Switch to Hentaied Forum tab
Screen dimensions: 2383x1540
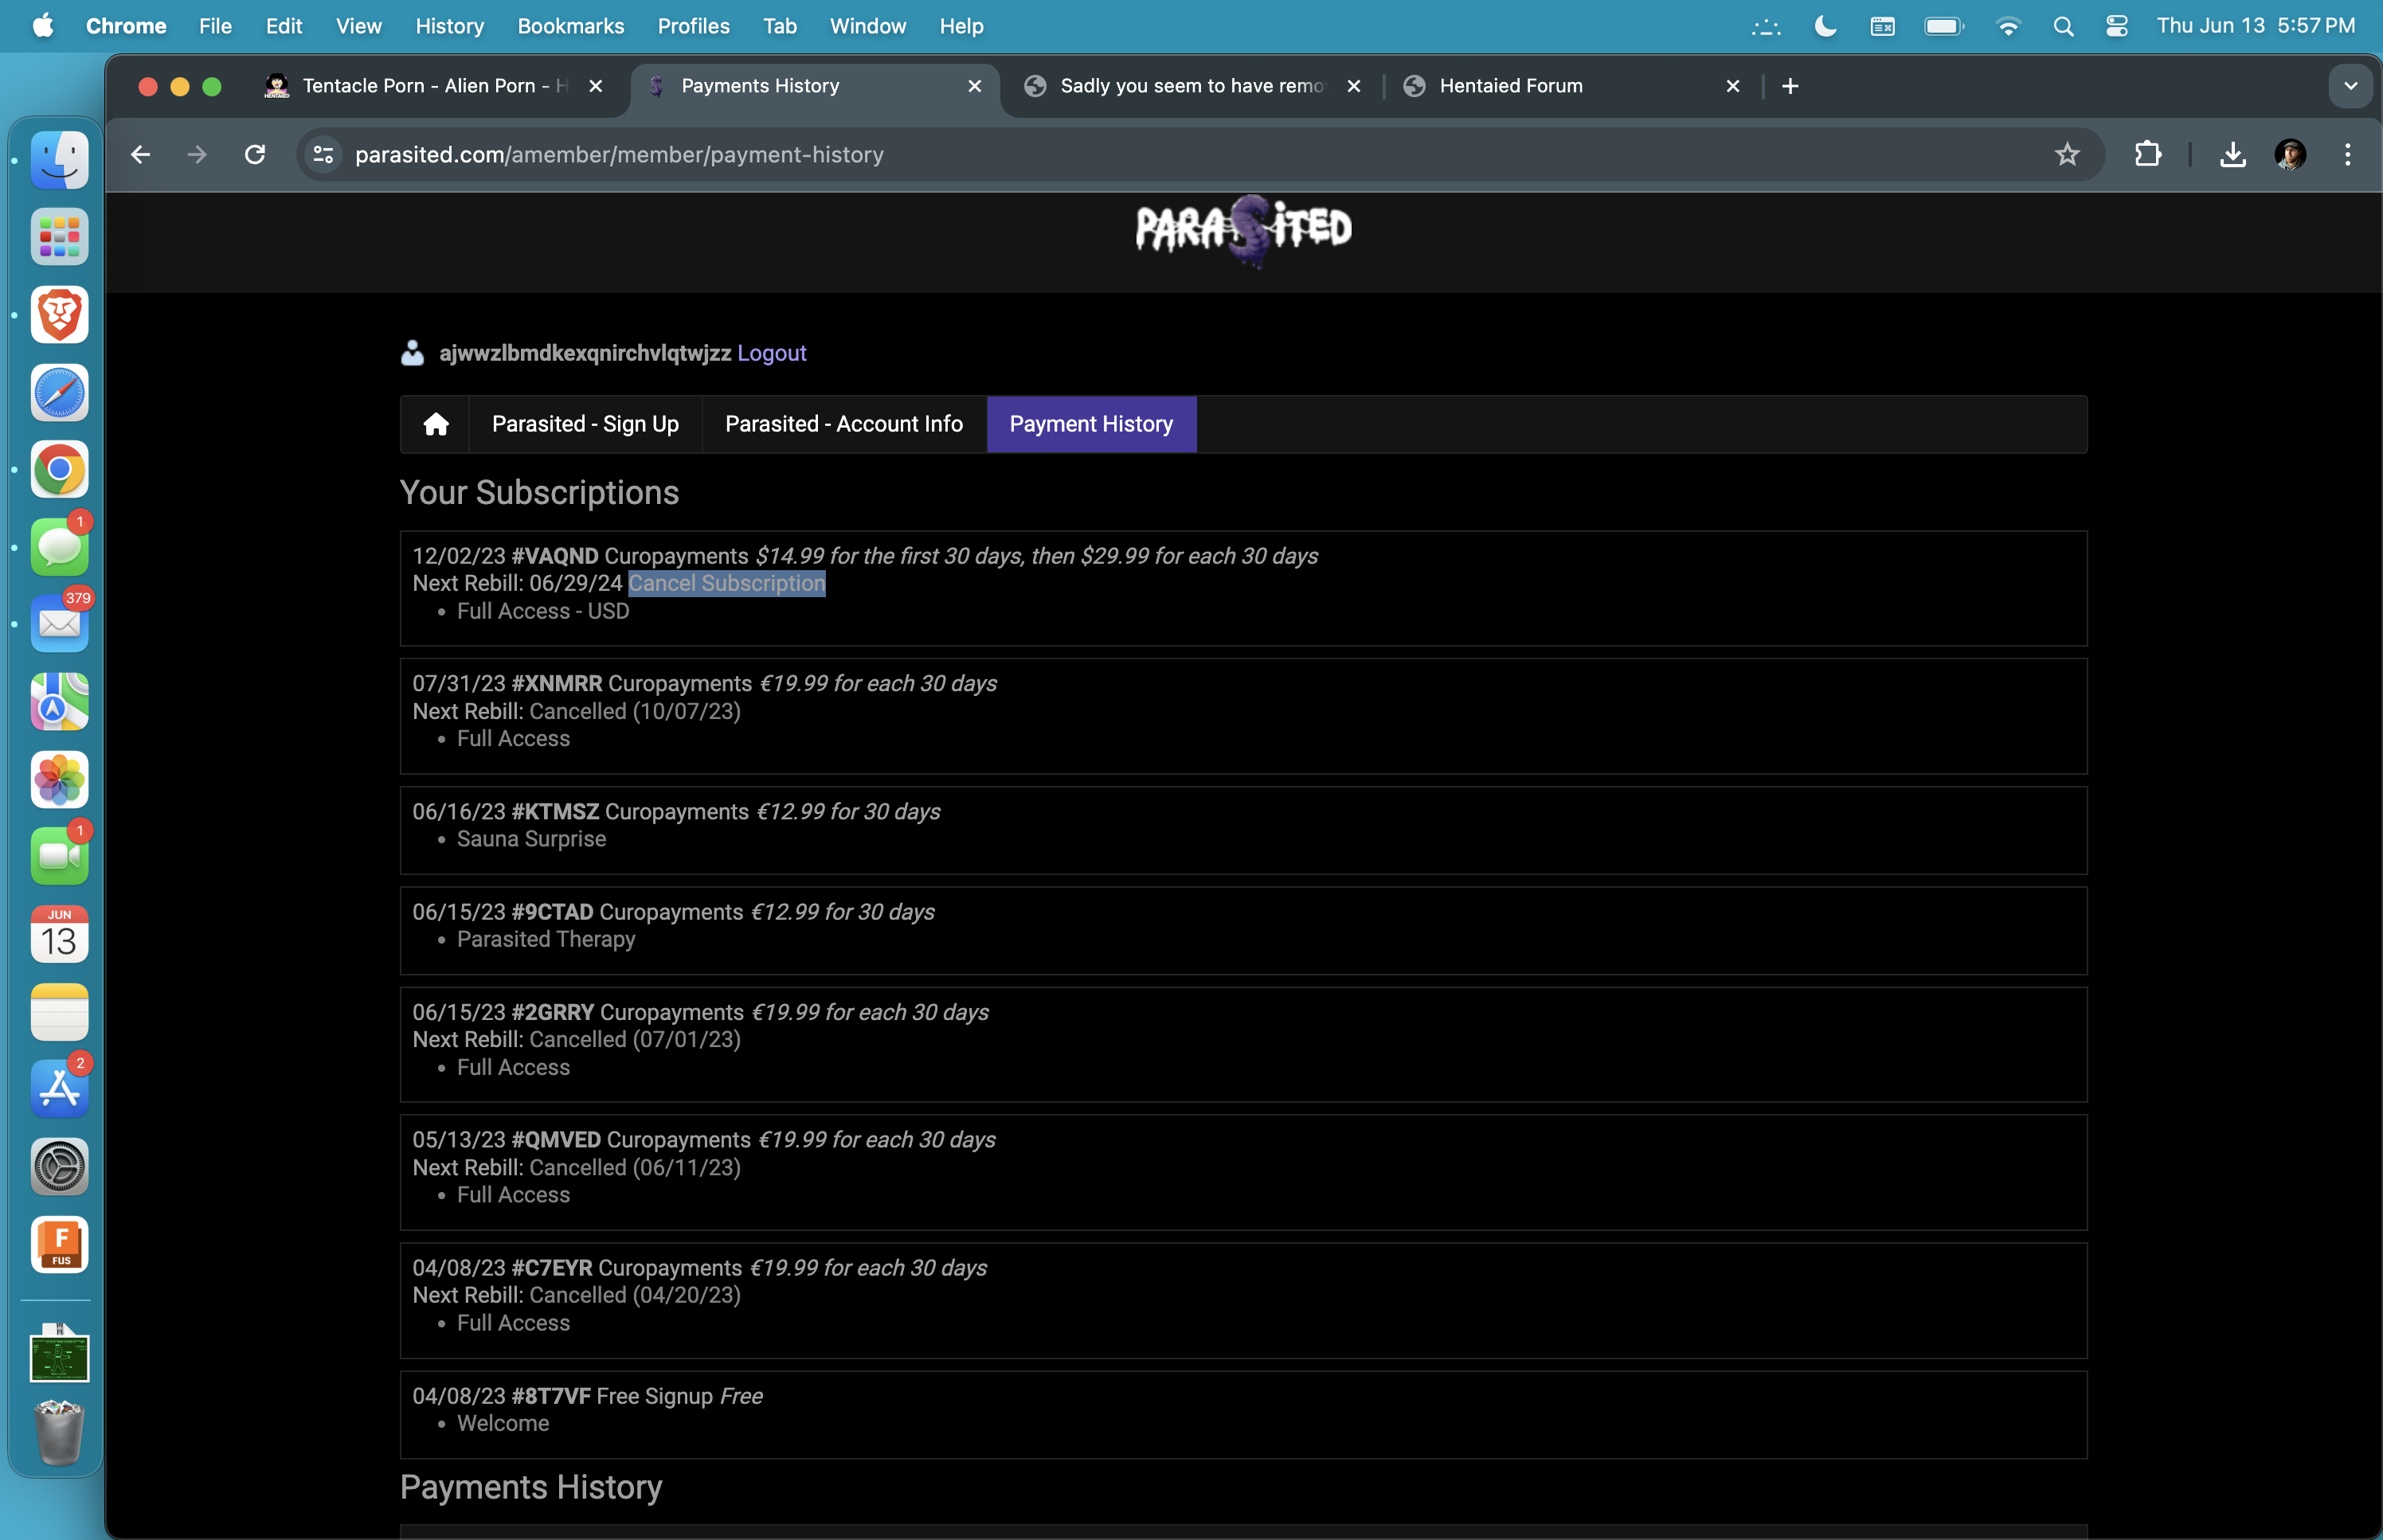point(1510,86)
